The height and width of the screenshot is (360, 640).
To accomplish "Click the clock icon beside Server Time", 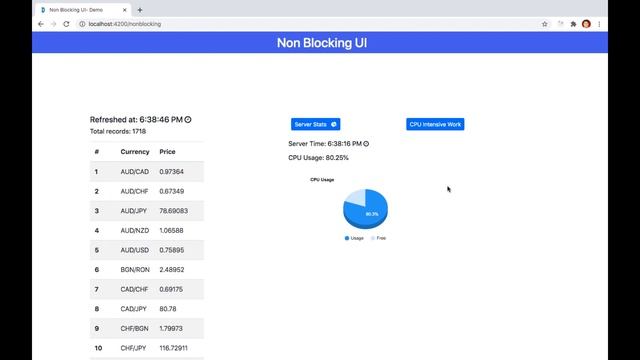I will pos(366,144).
